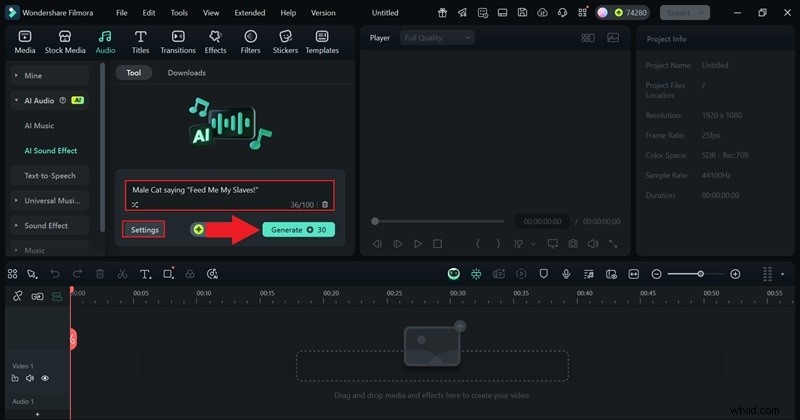Delete prompt text with the trash icon
Screen dimensions: 800x420
tap(324, 204)
